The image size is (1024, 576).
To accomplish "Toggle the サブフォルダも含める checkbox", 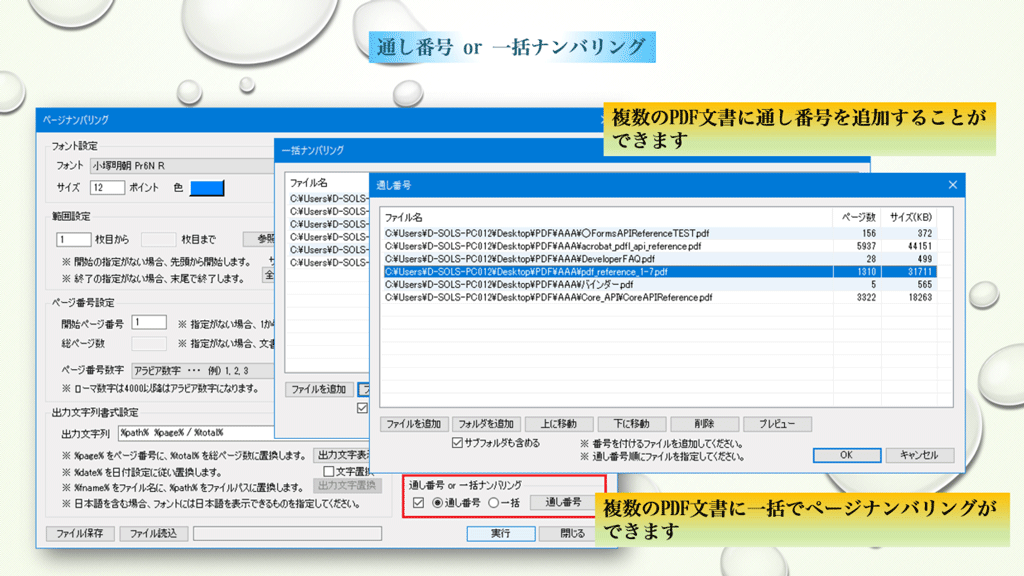I will (x=458, y=442).
